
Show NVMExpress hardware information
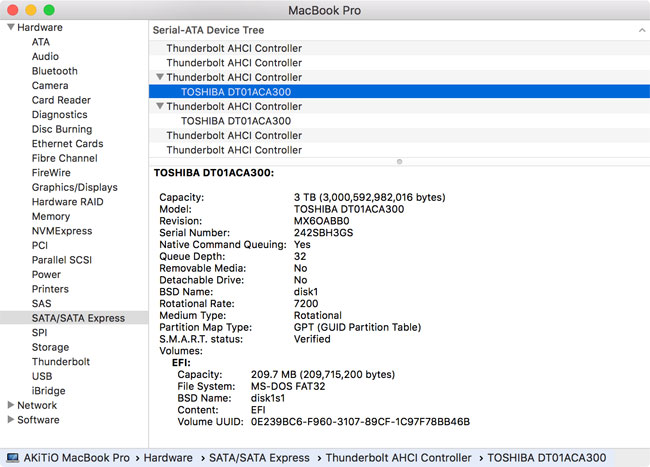click(x=62, y=231)
